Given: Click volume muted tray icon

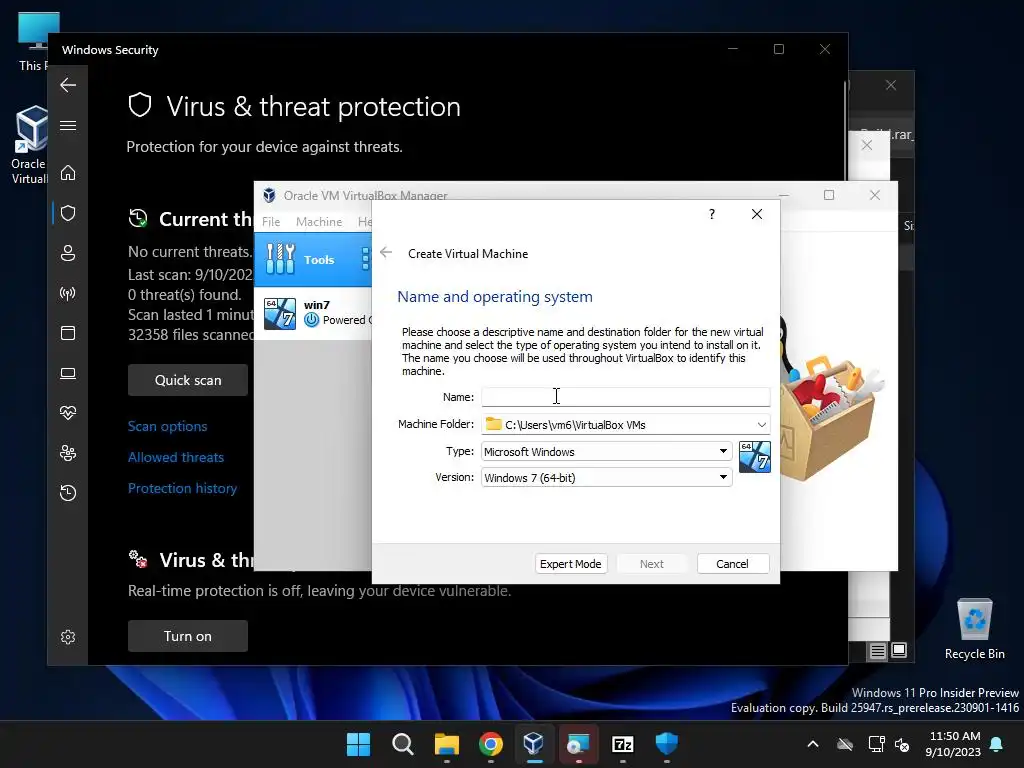Looking at the screenshot, I should pyautogui.click(x=903, y=744).
